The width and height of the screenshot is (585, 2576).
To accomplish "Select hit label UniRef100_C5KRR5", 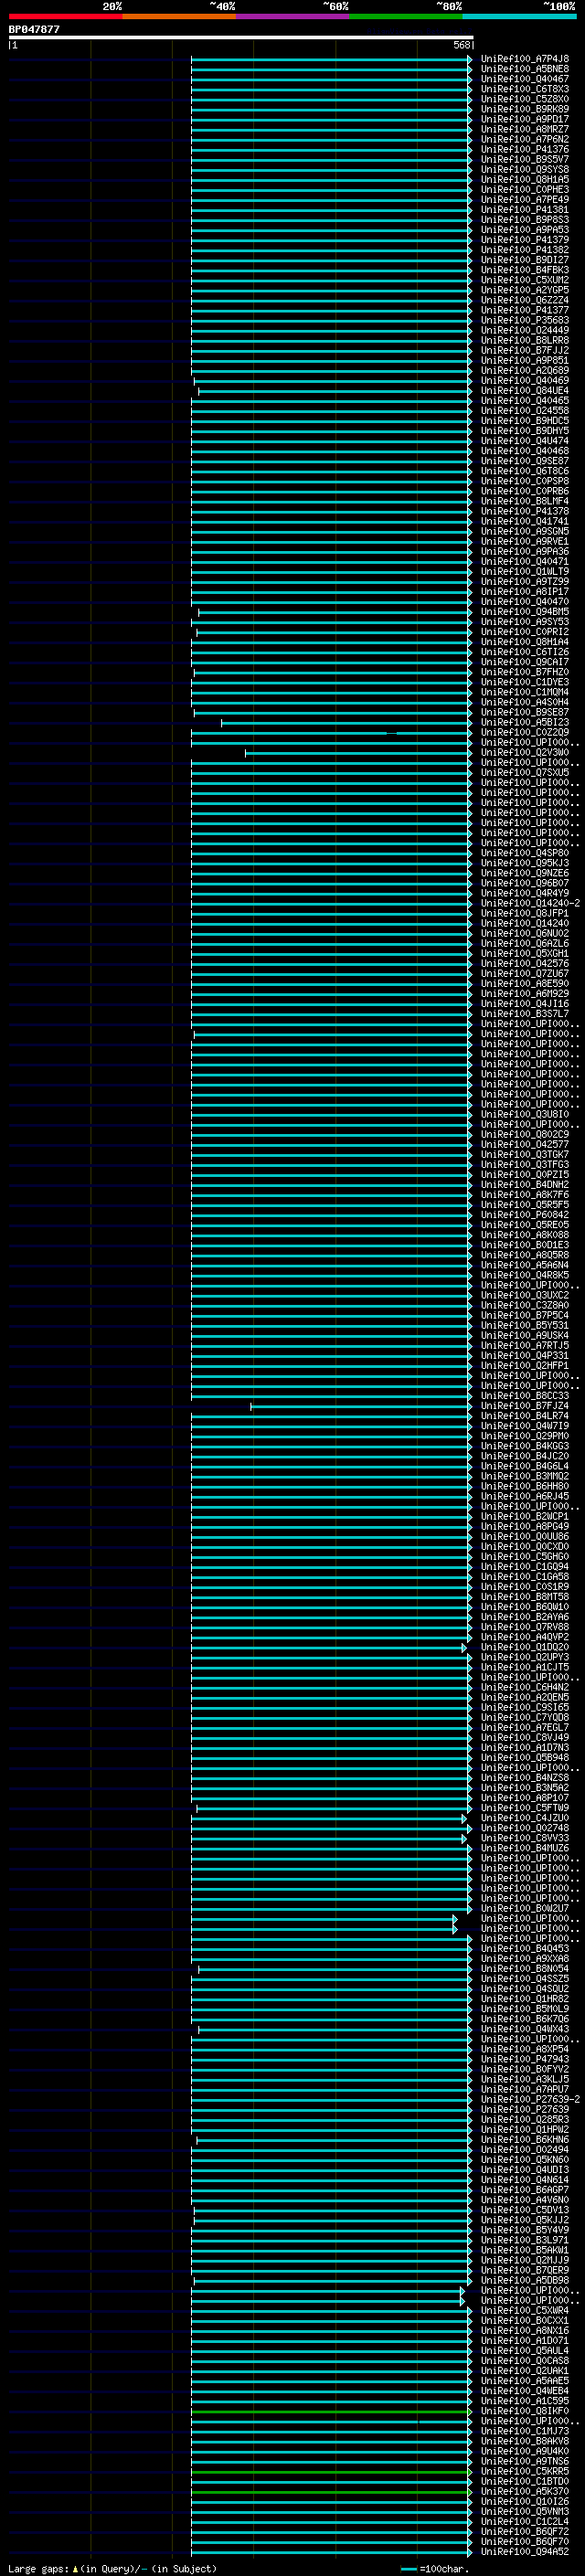I will [x=524, y=2472].
